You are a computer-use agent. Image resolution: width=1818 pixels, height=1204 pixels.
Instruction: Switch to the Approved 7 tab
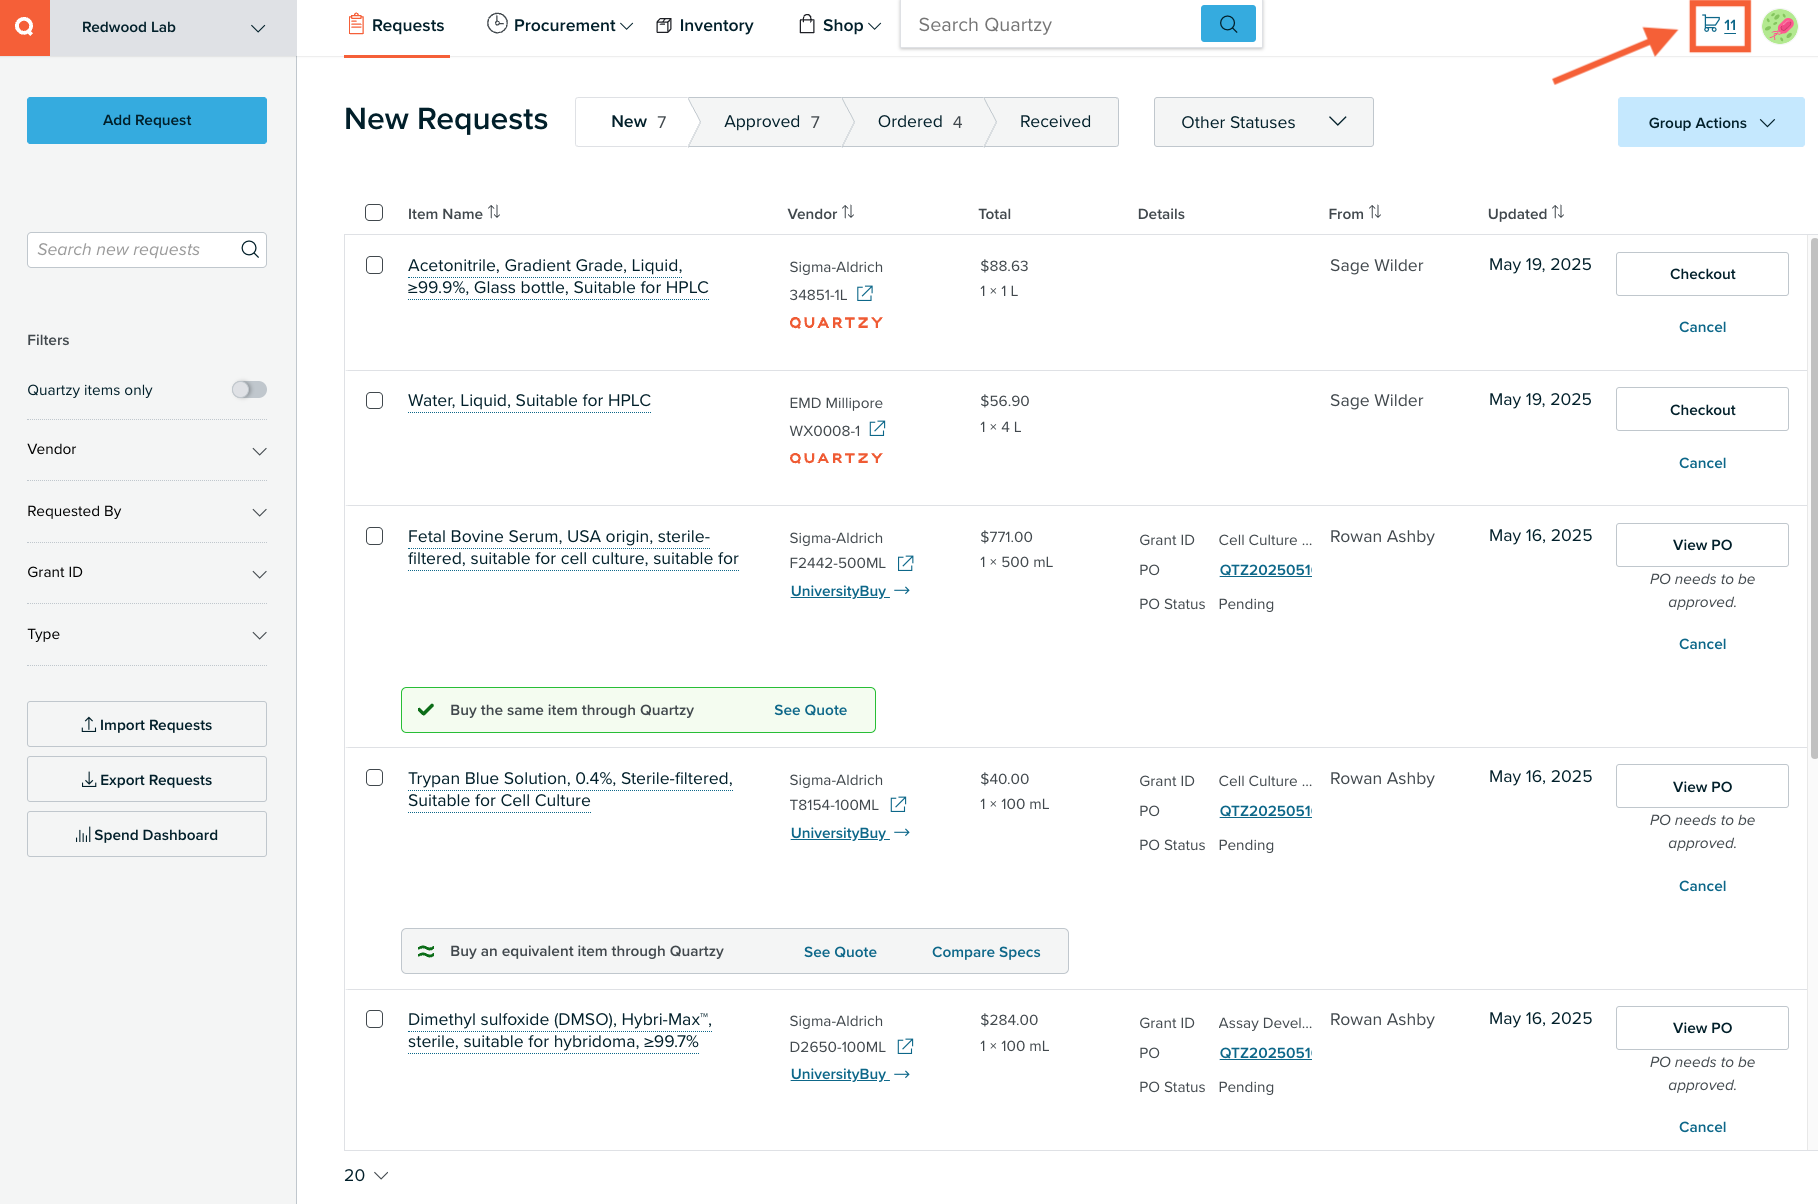pos(771,122)
